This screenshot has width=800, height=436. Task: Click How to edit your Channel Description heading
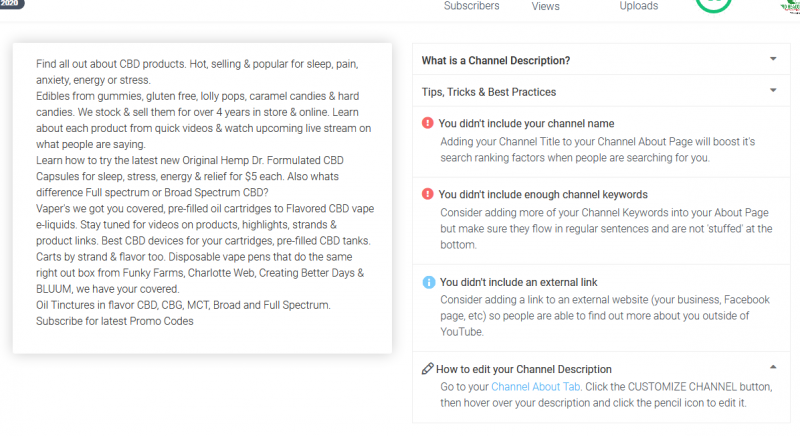pos(525,369)
